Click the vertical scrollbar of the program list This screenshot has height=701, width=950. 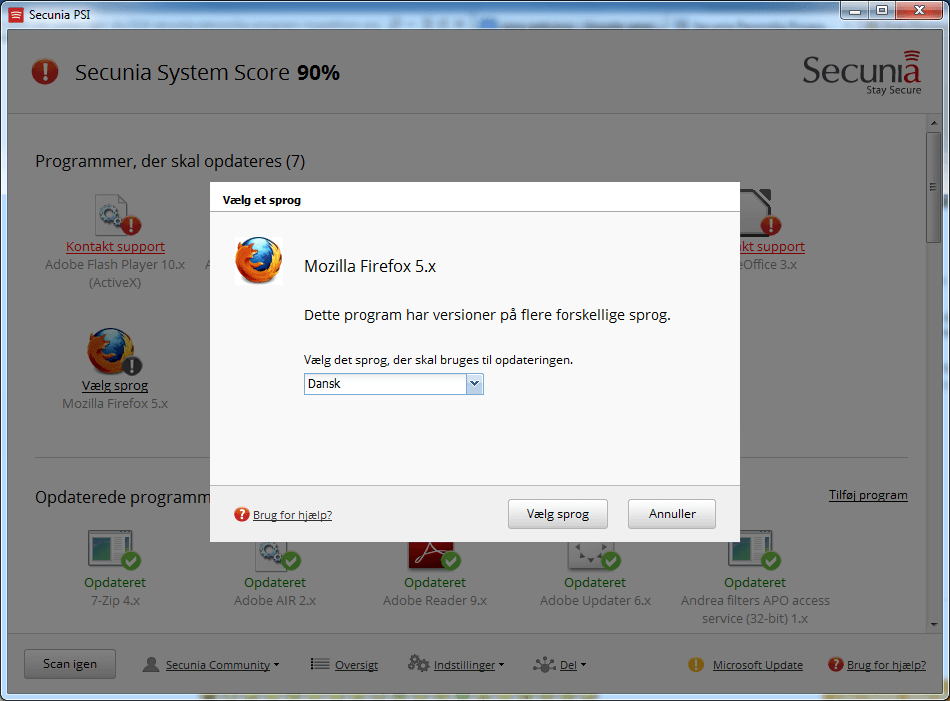[933, 400]
